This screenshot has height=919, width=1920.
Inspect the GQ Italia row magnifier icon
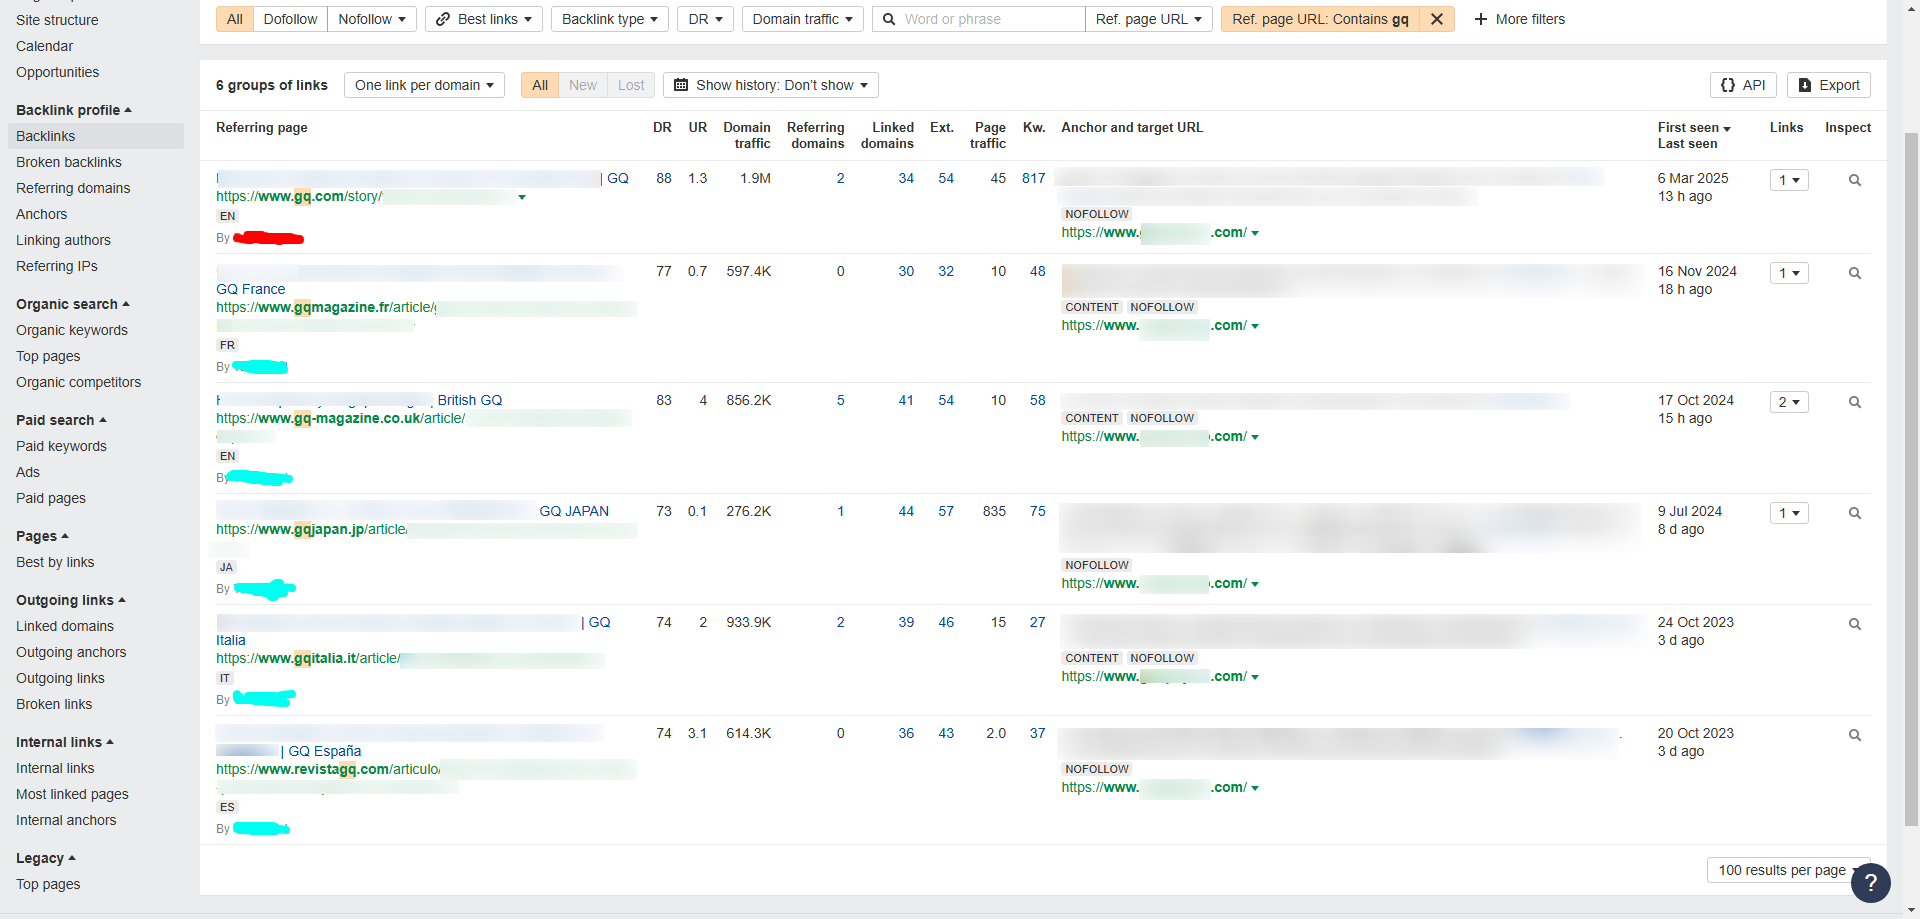1854,625
